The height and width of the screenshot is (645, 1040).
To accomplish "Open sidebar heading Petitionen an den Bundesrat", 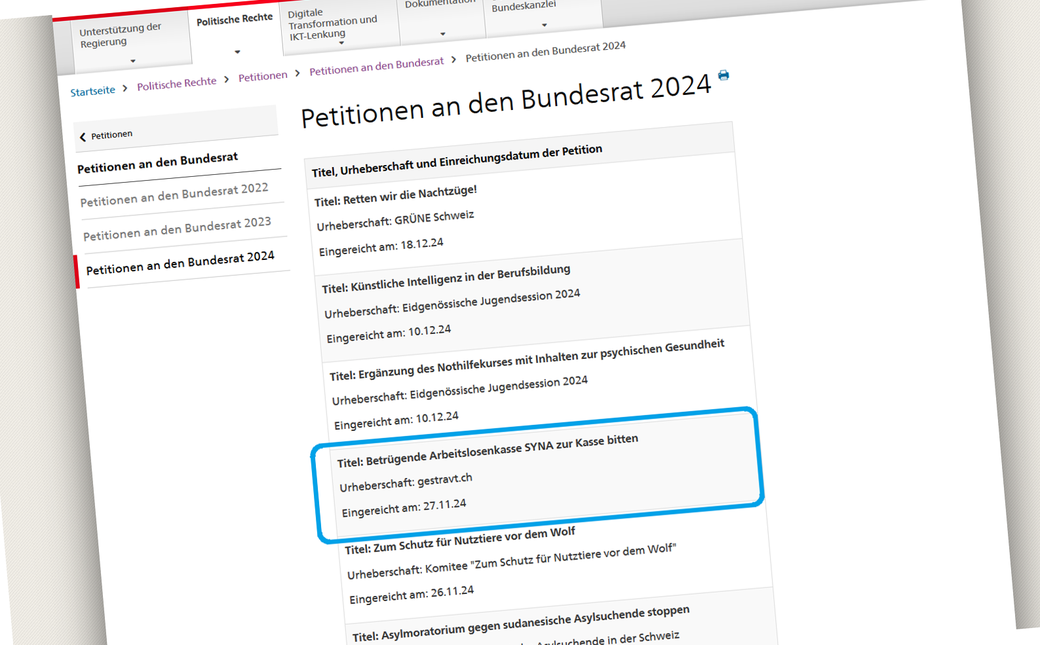I will point(157,163).
